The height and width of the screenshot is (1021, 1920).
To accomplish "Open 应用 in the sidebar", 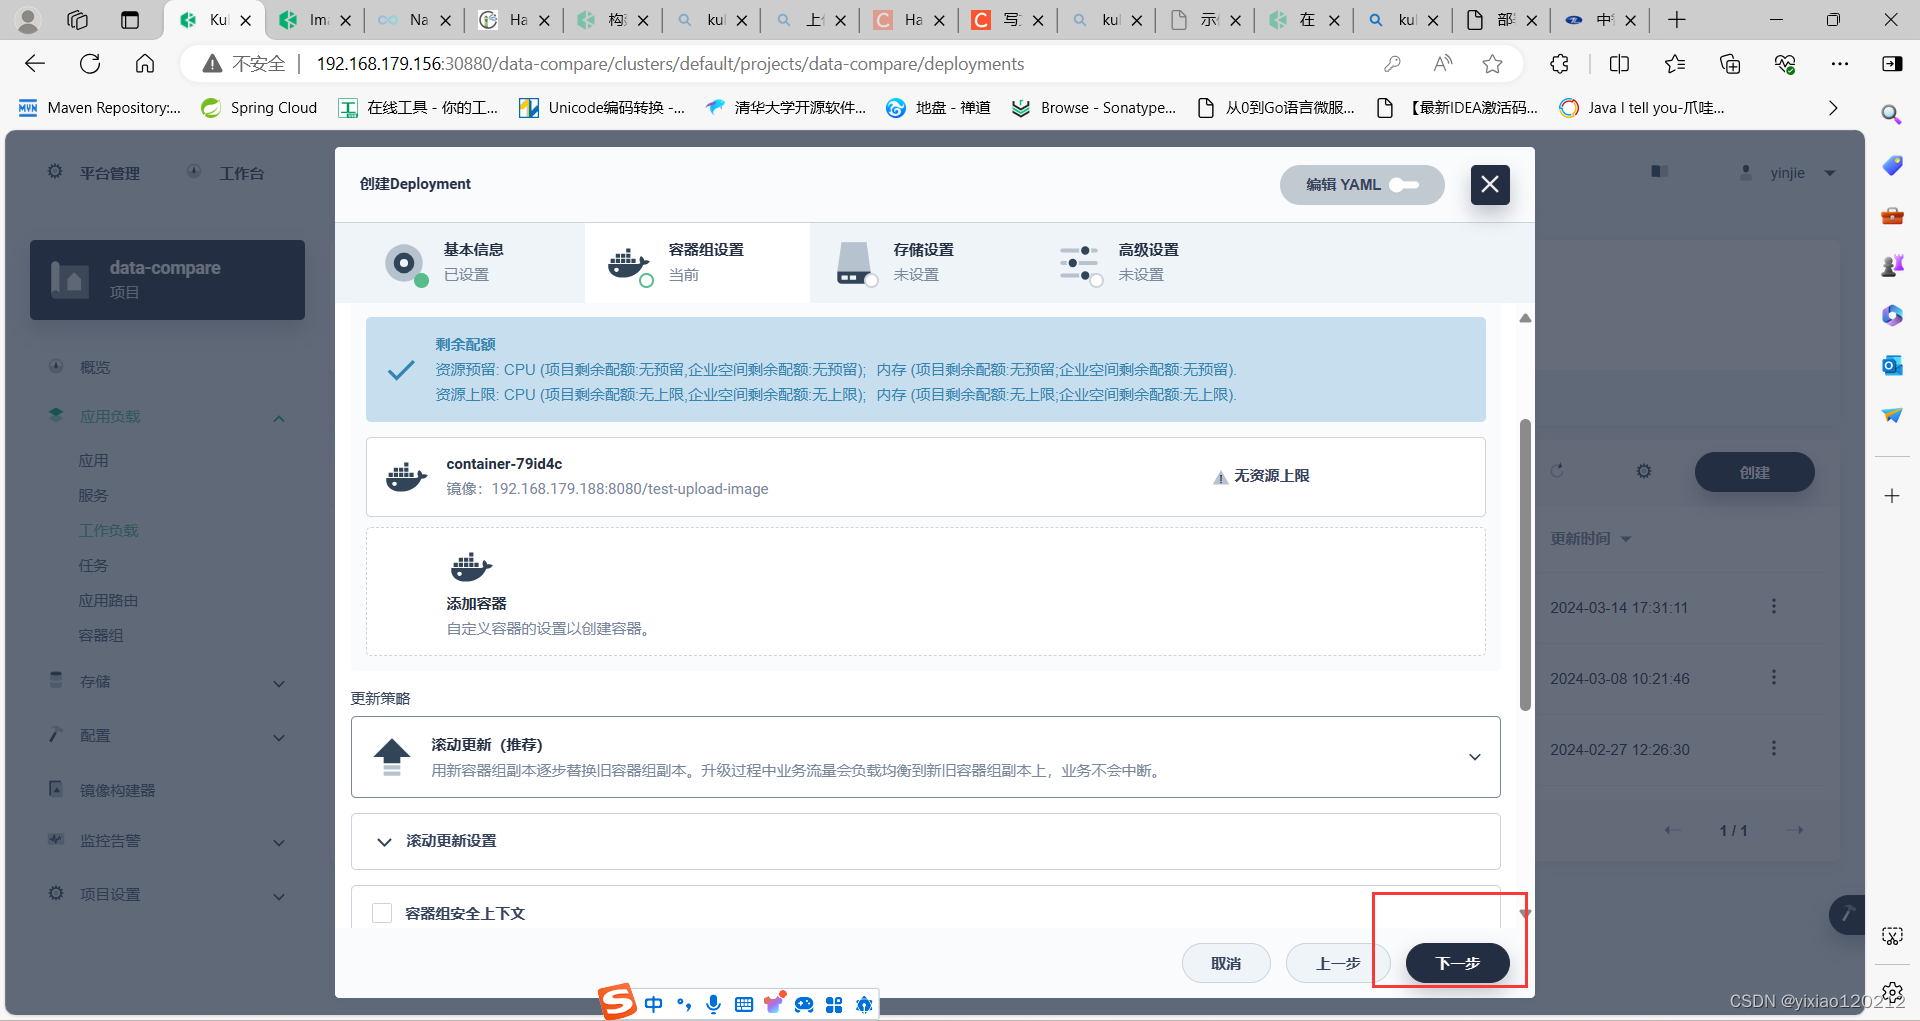I will point(93,461).
